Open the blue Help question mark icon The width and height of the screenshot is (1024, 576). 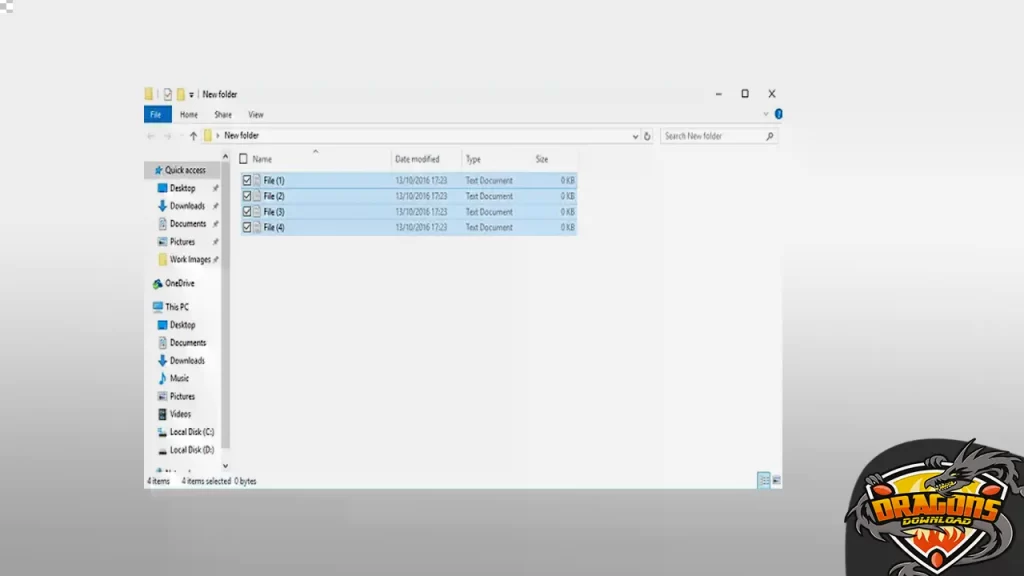(x=778, y=115)
